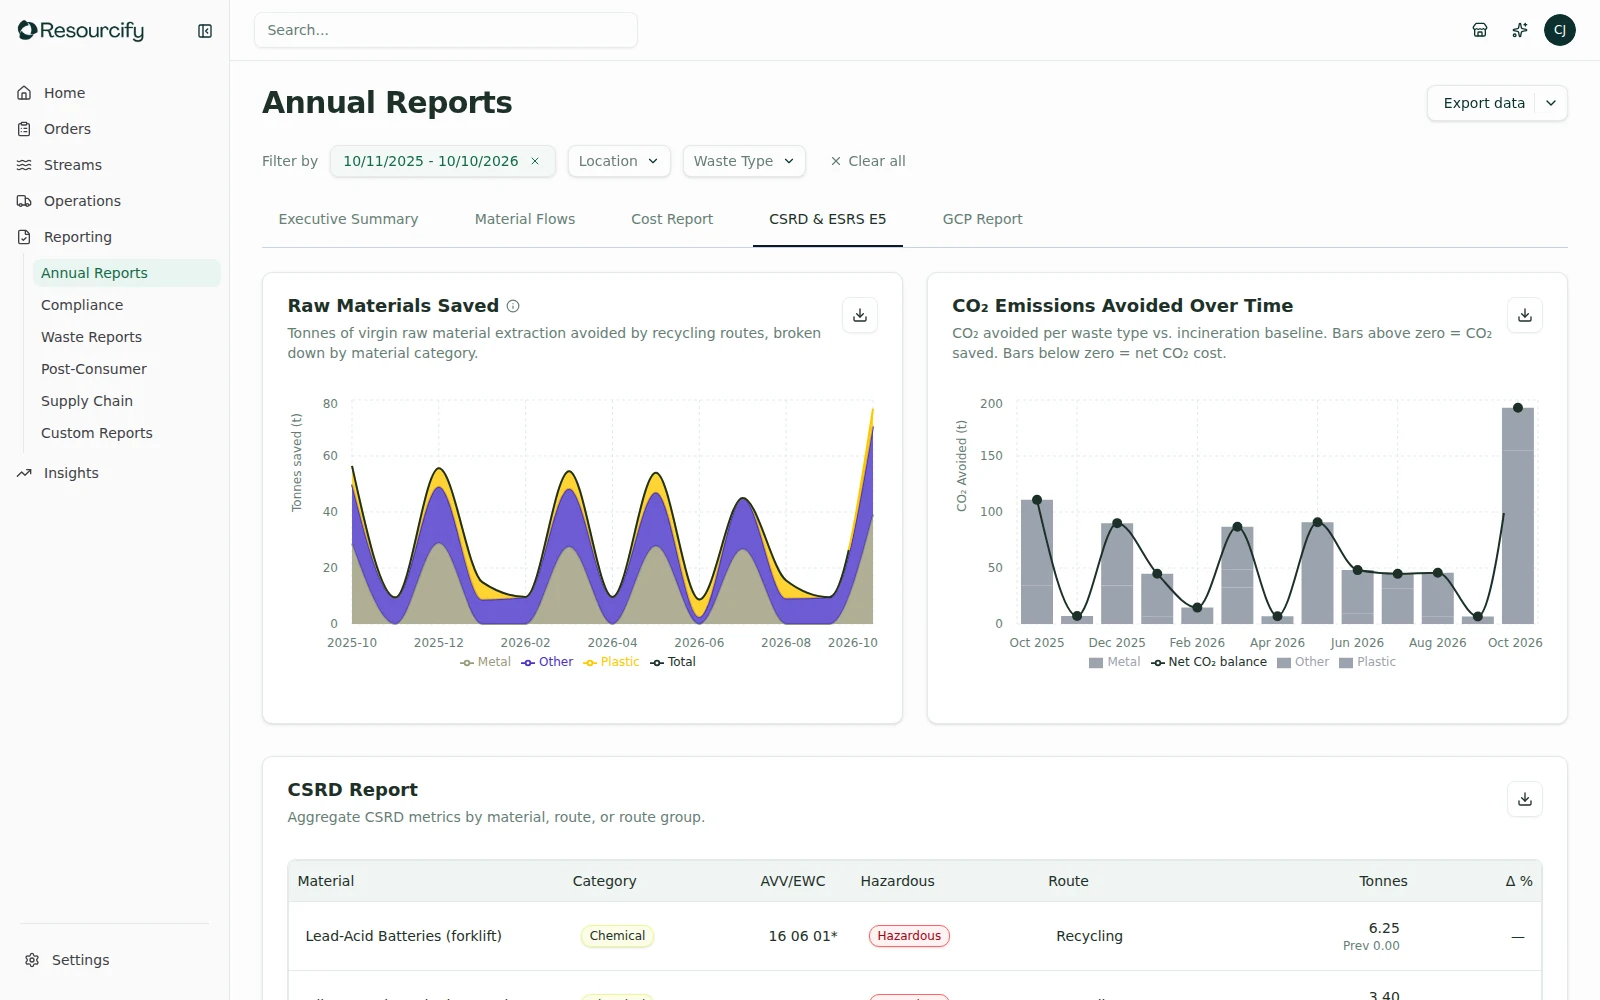Open the CJ user avatar menu
This screenshot has height=1000, width=1600.
pos(1560,30)
